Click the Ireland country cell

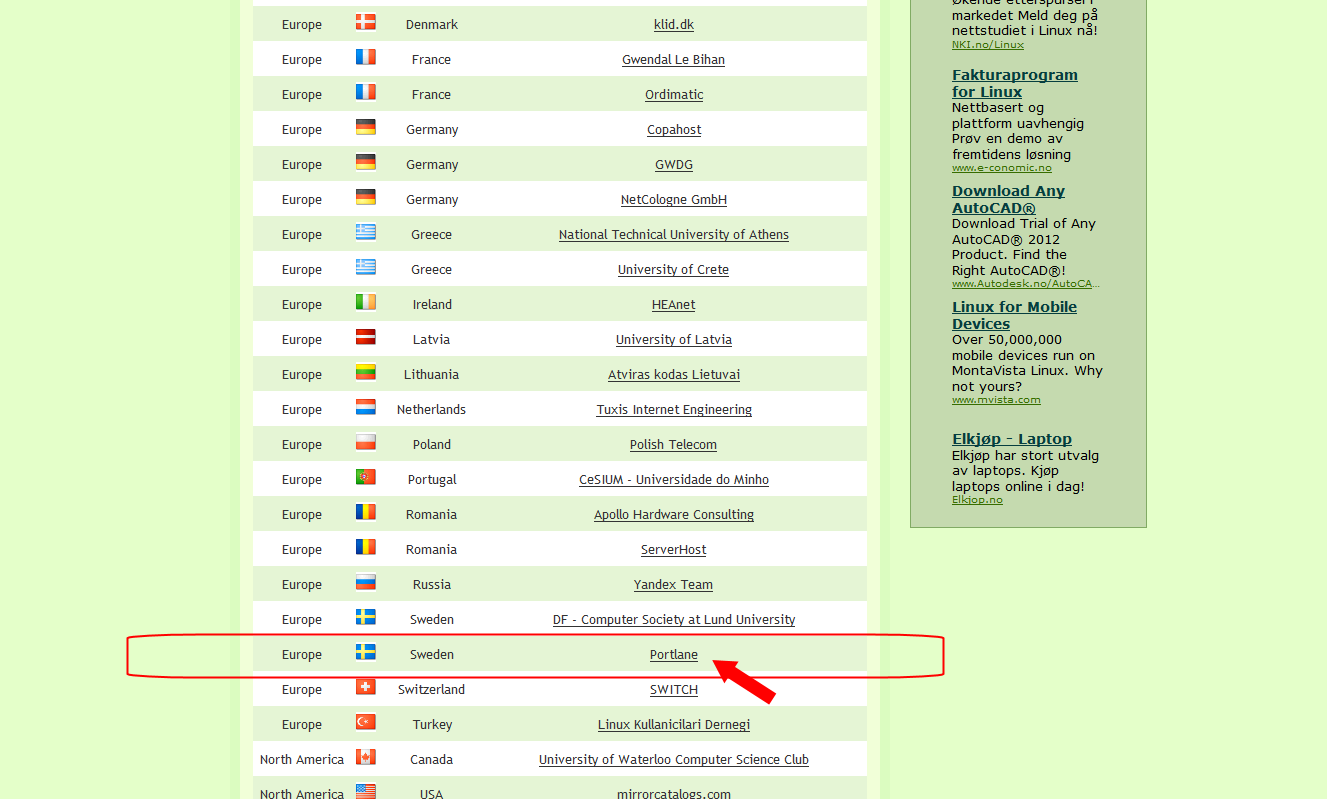[x=432, y=305]
